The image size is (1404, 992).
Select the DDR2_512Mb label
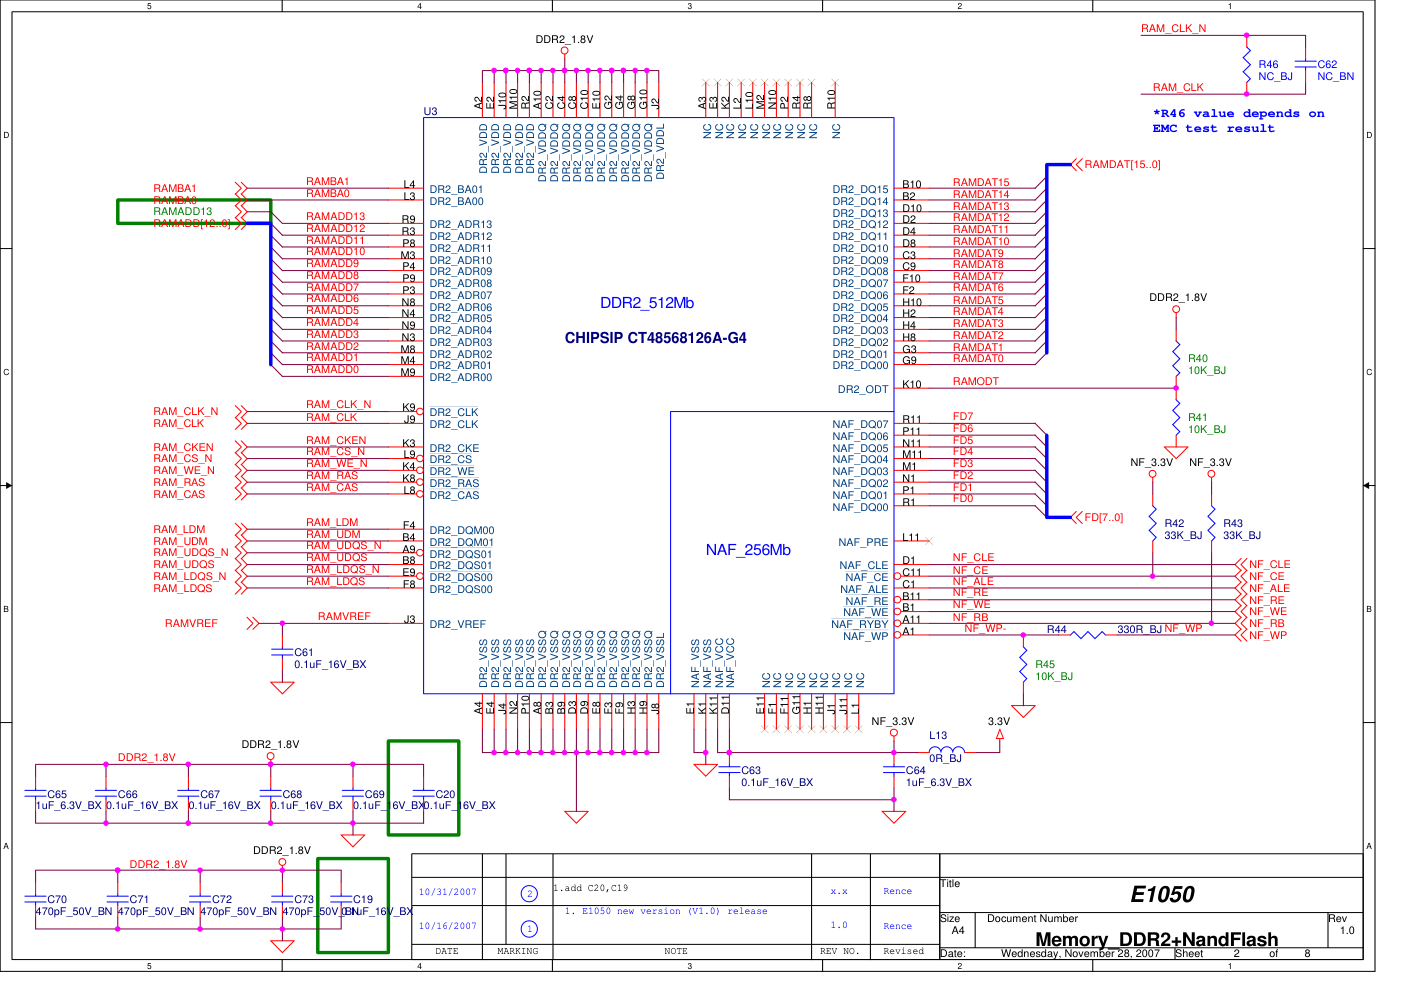(x=647, y=303)
